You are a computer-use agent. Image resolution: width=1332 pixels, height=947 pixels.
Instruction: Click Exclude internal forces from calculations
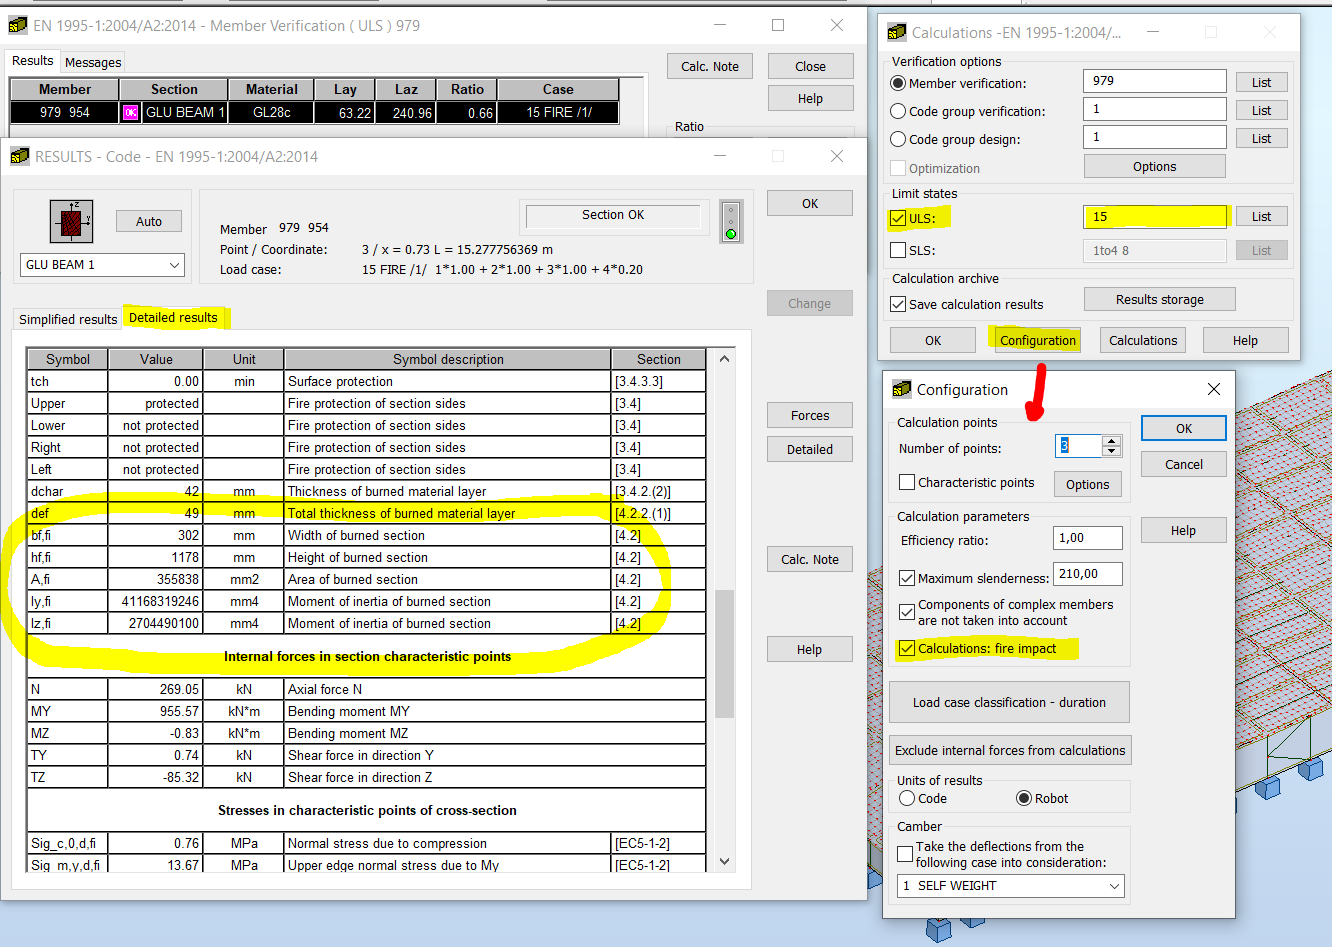point(1010,750)
